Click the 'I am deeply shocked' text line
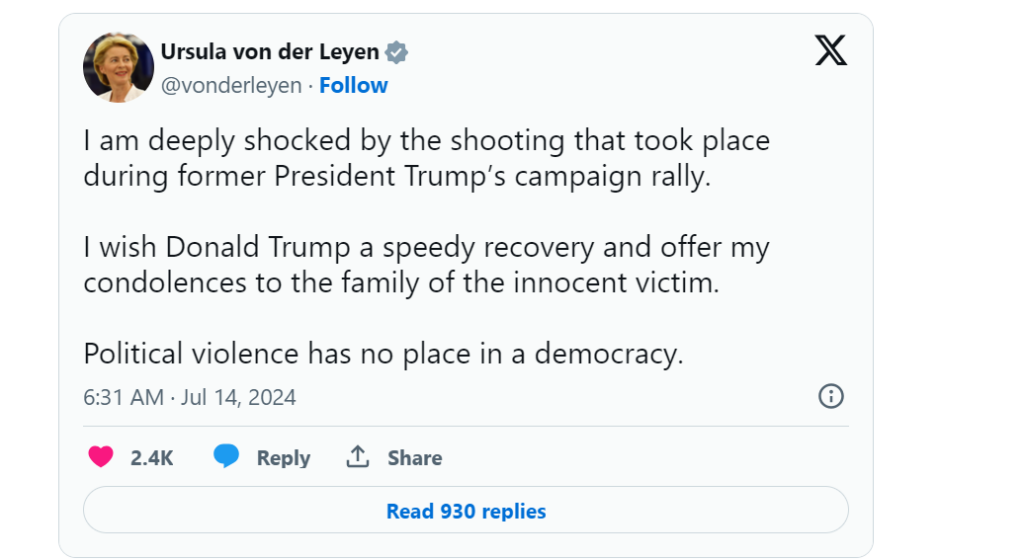Viewport: 1024px width, 560px height. tap(426, 141)
